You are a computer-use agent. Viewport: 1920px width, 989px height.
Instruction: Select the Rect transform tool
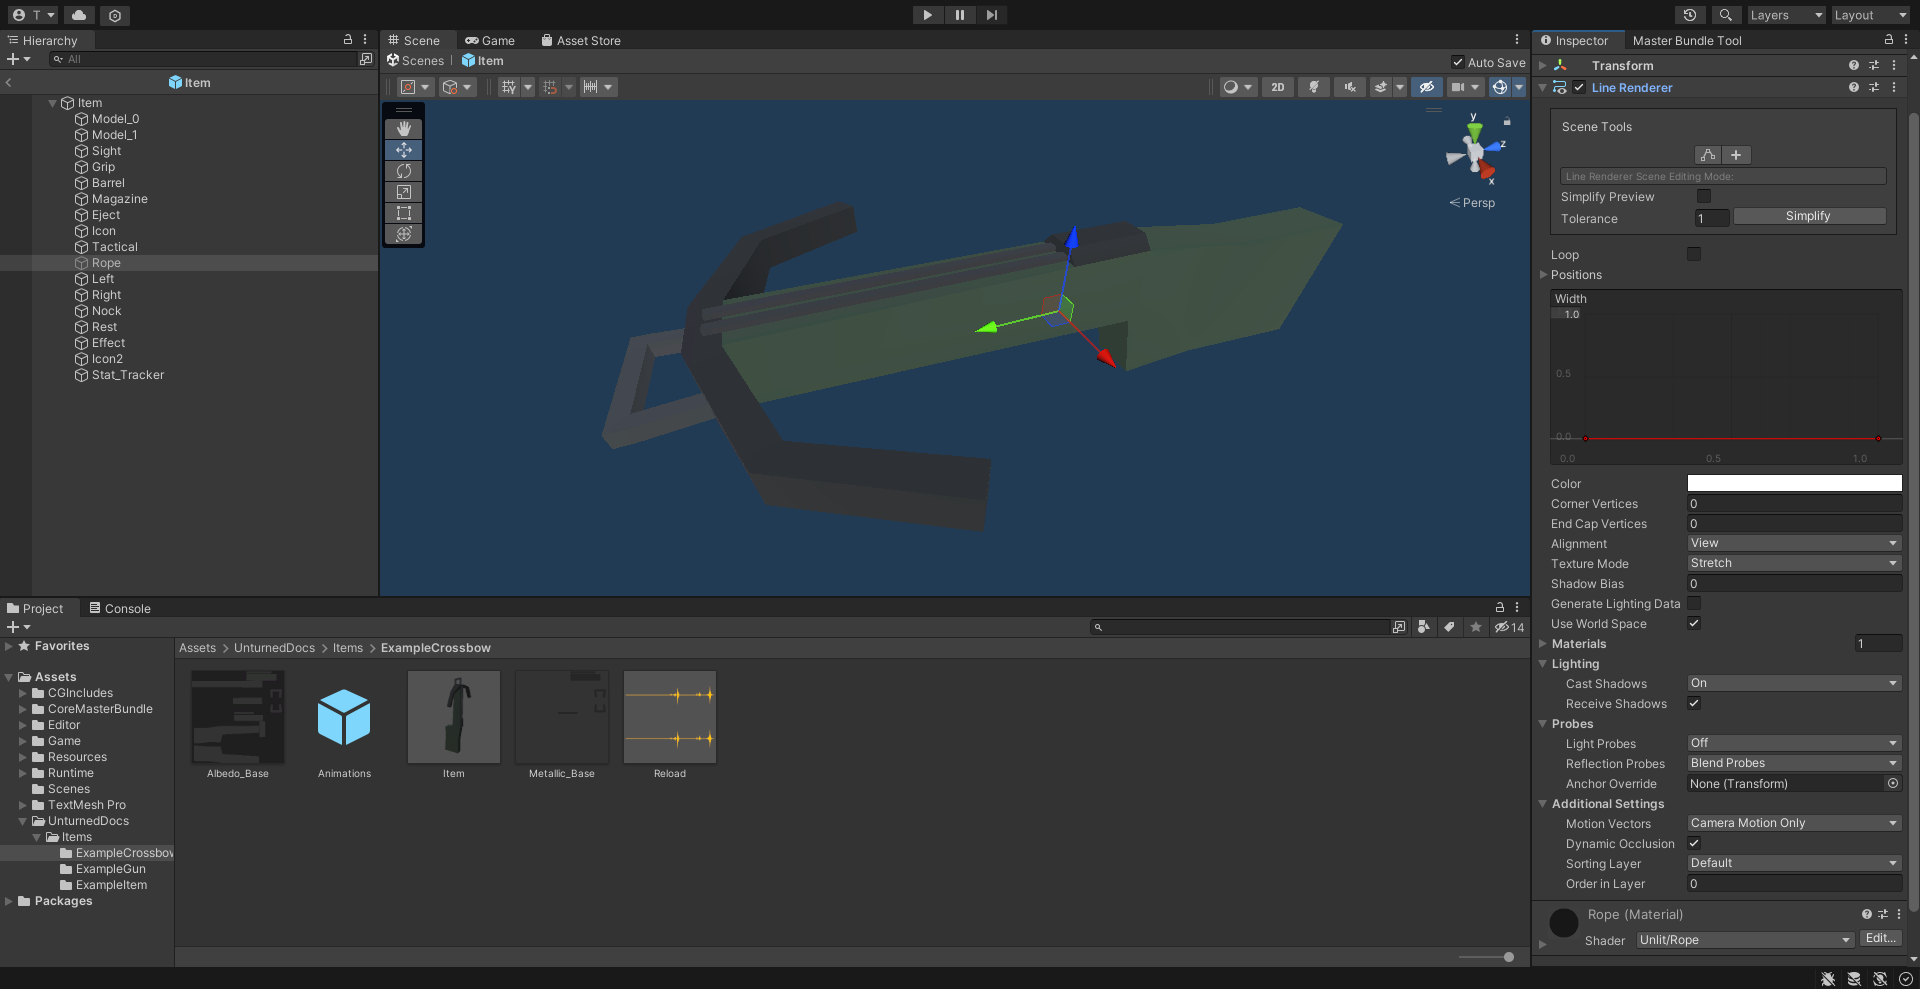pos(403,213)
